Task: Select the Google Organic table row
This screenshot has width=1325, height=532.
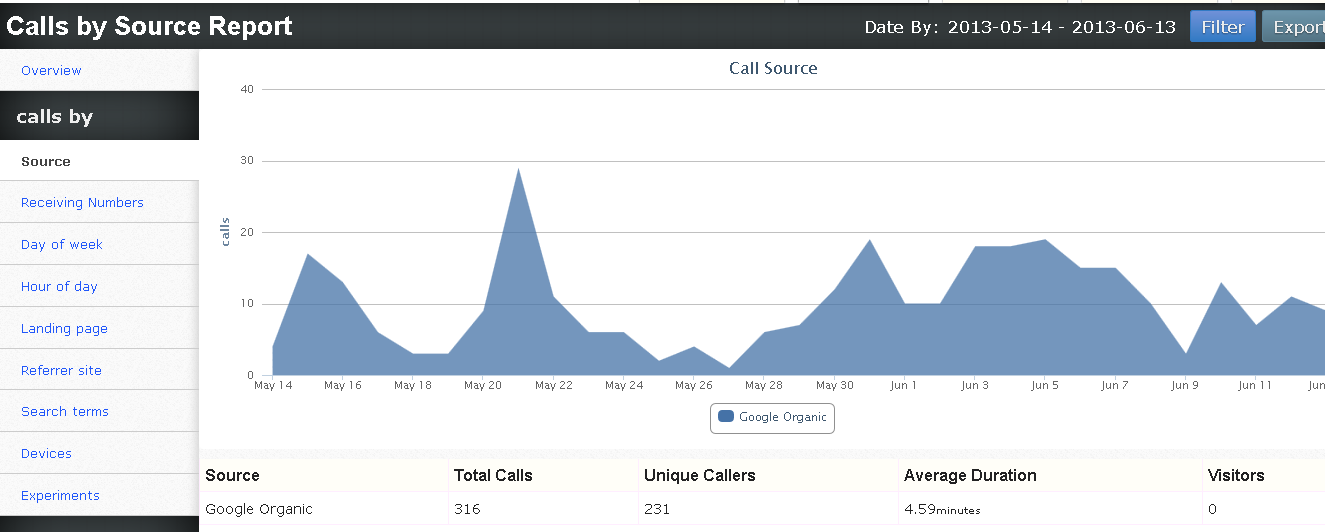Action: tap(259, 509)
